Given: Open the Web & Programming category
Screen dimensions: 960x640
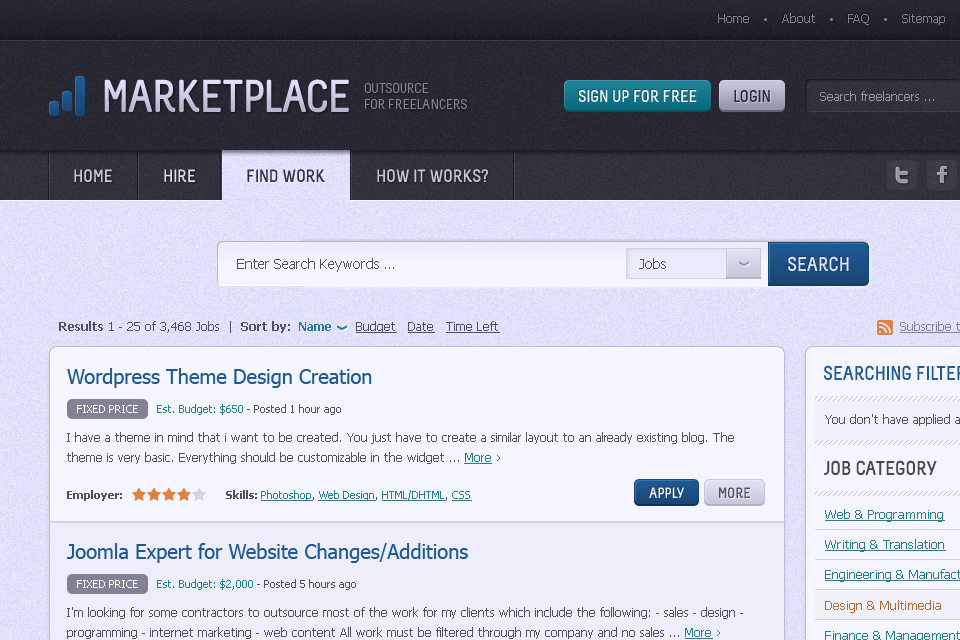Looking at the screenshot, I should (884, 514).
